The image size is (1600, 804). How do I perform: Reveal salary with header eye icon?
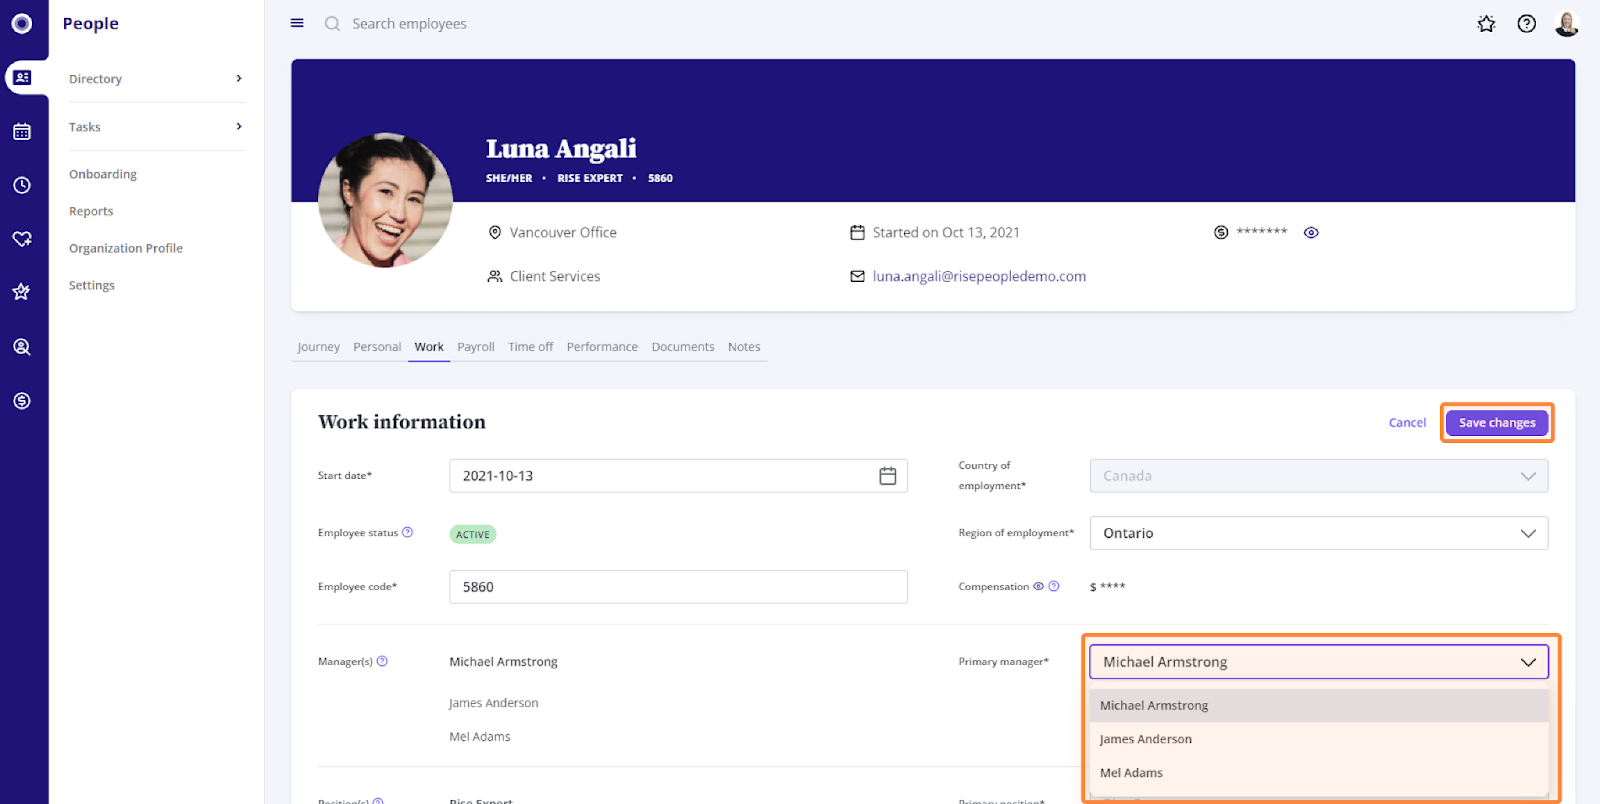tap(1311, 232)
